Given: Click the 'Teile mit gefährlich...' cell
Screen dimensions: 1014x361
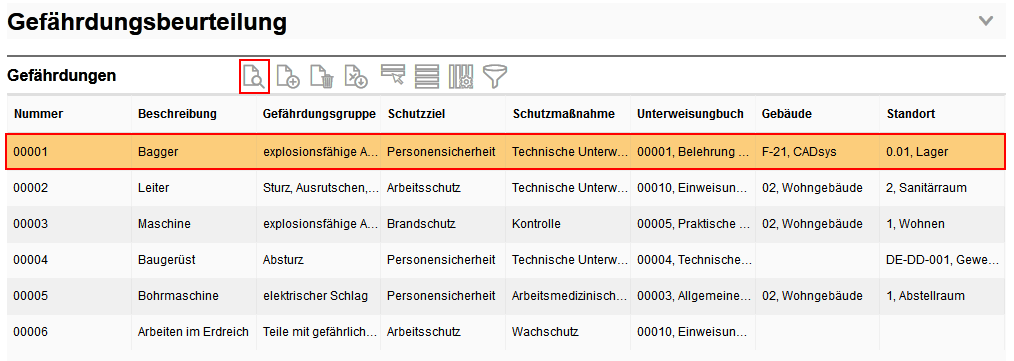Looking at the screenshot, I should point(319,332).
